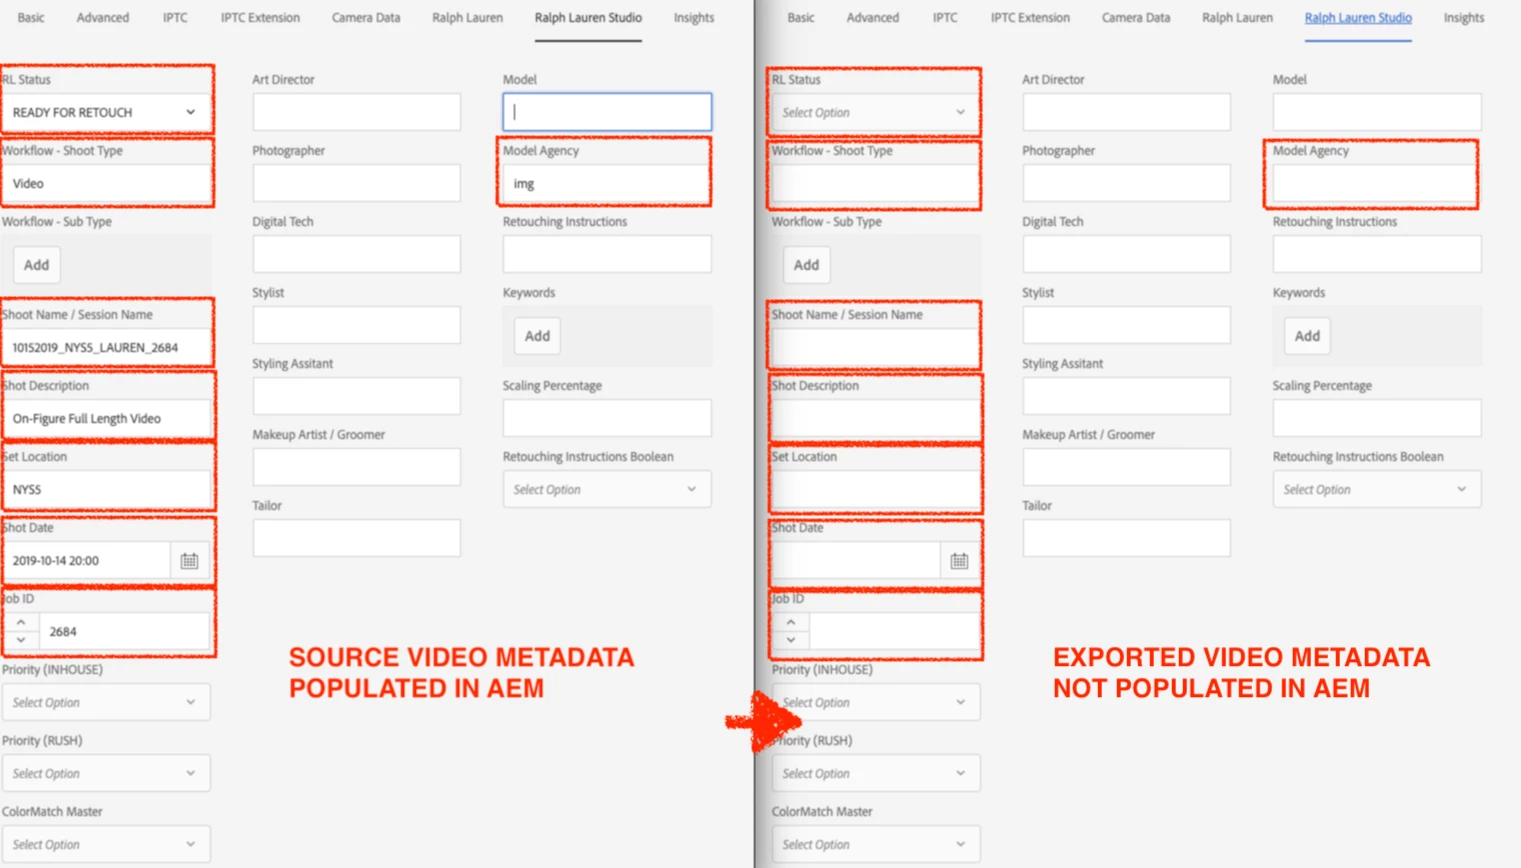Click Retouching Instructions field in left panel
Image resolution: width=1521 pixels, height=868 pixels.
[607, 254]
